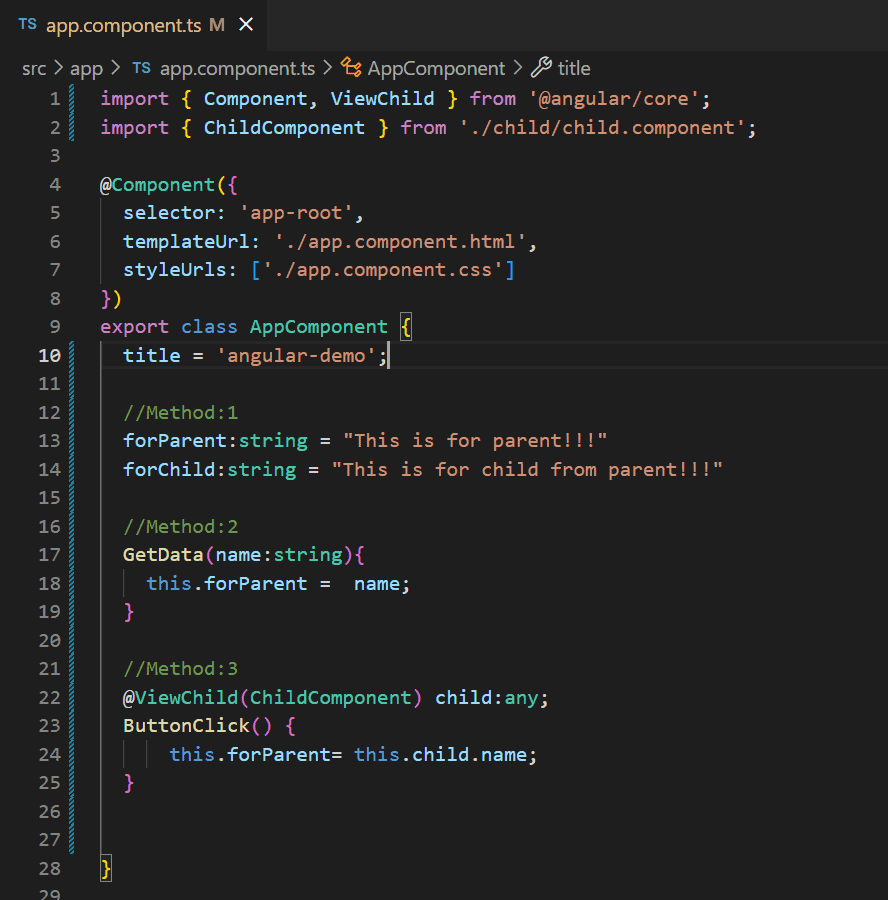Viewport: 888px width, 900px height.
Task: Click the GetData method name
Action: (163, 555)
